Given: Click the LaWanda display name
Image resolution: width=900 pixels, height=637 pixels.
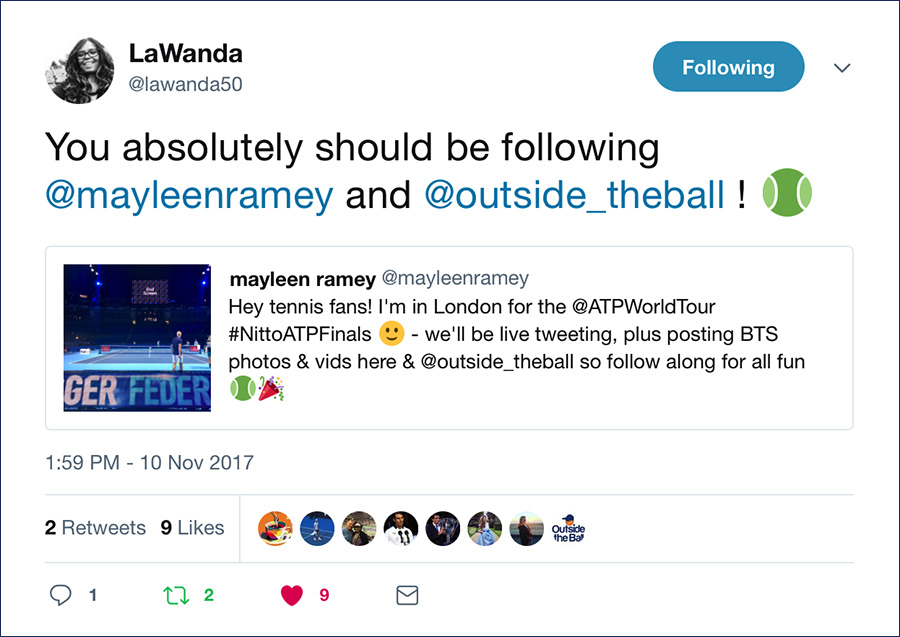Looking at the screenshot, I should pos(185,53).
